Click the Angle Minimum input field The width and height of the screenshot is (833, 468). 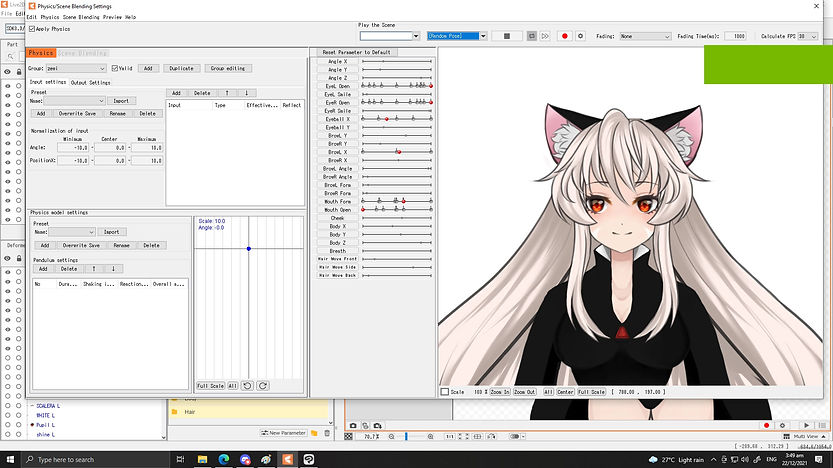73,148
